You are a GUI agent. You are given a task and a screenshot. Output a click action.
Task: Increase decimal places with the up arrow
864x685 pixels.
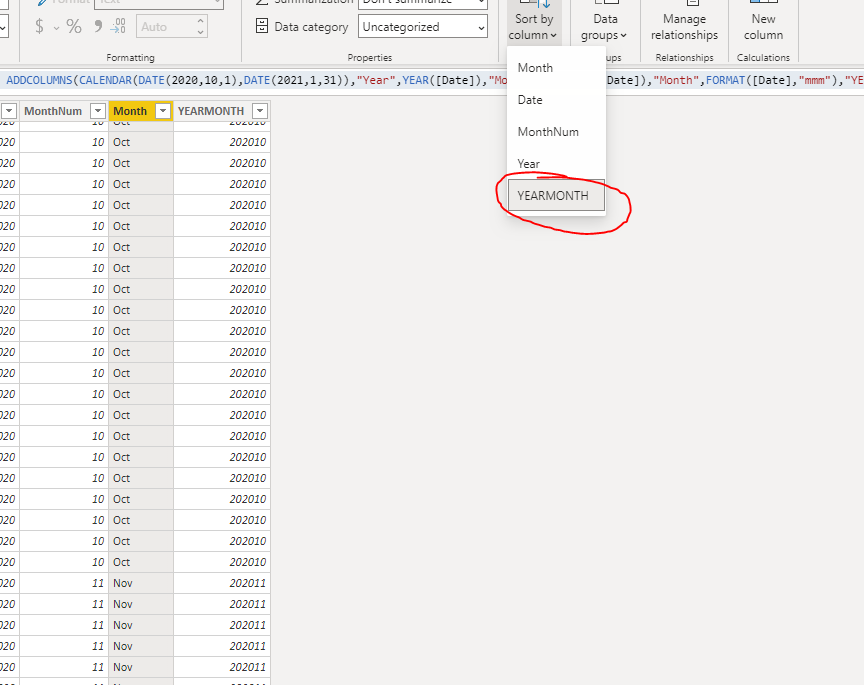click(201, 21)
